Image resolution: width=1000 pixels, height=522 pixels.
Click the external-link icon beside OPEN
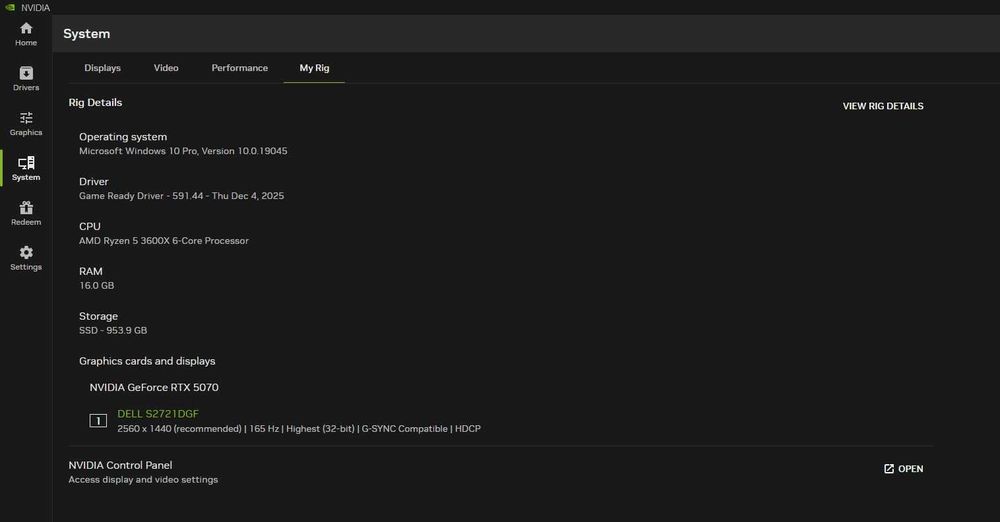(889, 469)
